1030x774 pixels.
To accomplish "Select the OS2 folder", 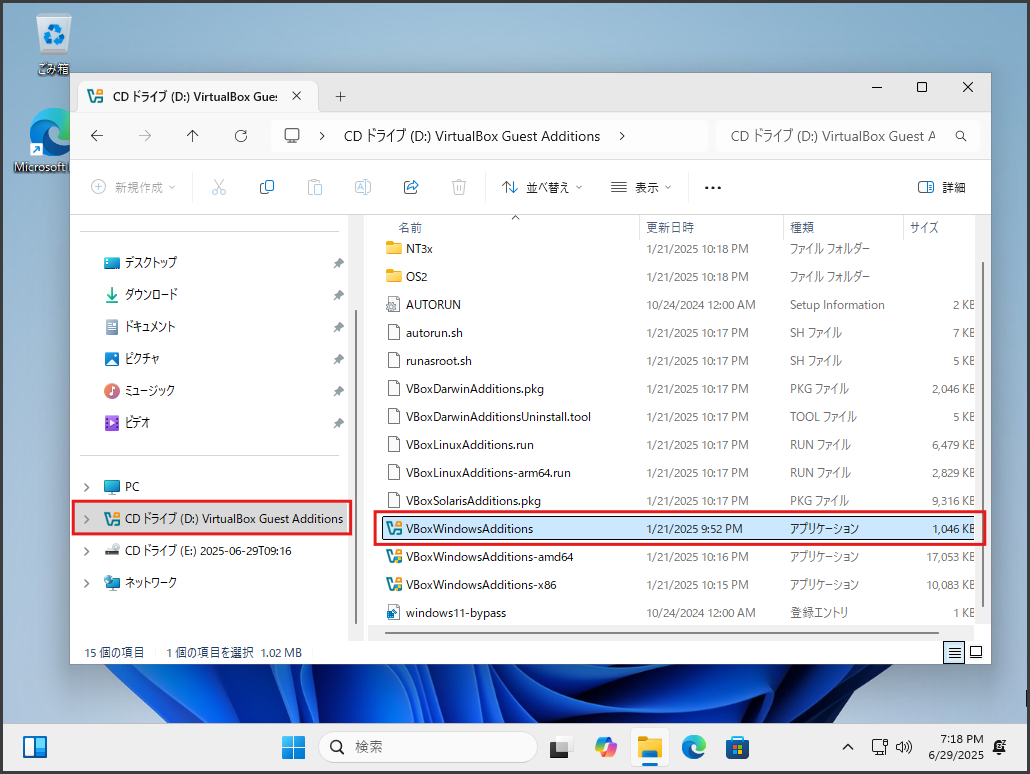I will 416,277.
